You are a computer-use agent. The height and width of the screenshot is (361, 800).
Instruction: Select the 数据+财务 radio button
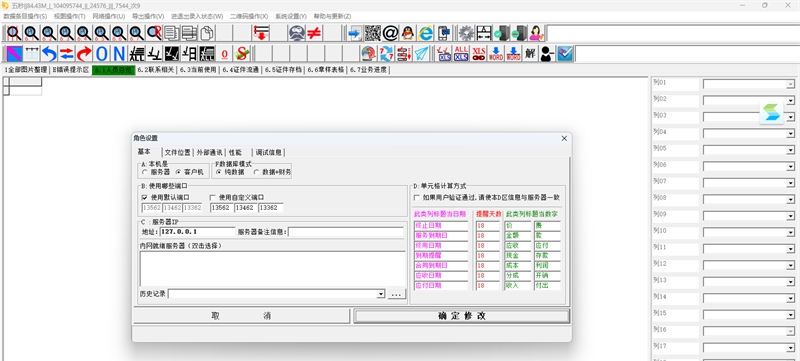tap(256, 172)
